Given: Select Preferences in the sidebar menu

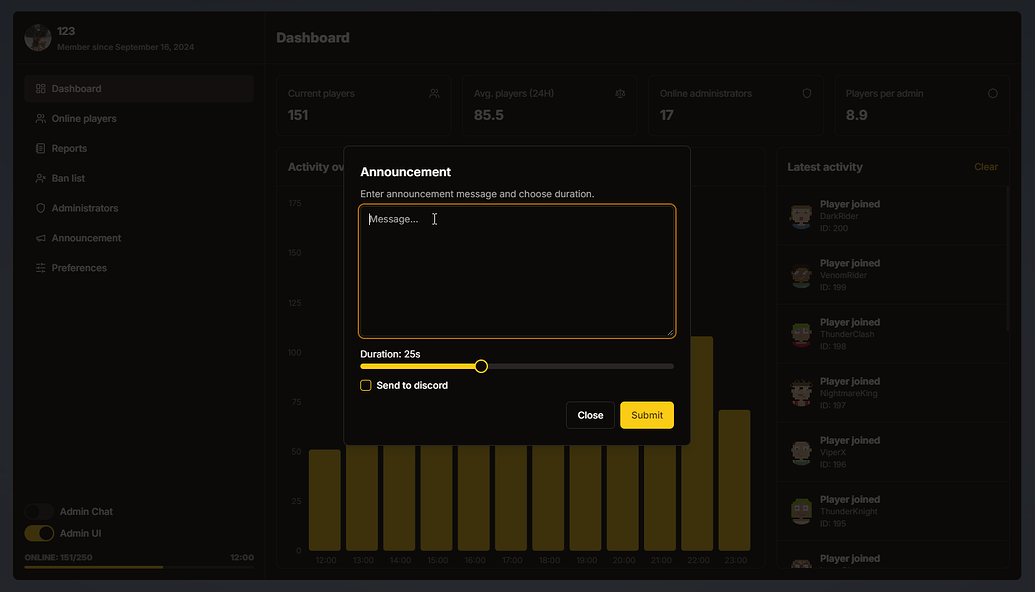Looking at the screenshot, I should (x=80, y=268).
